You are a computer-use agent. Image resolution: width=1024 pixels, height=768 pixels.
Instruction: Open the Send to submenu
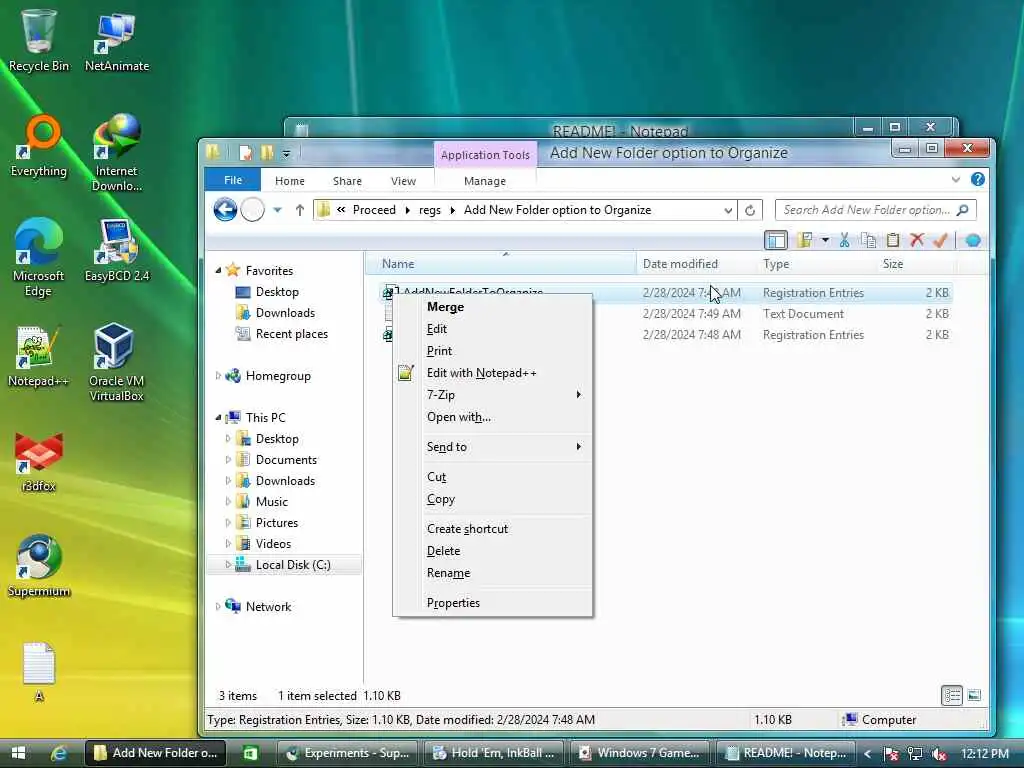click(492, 447)
